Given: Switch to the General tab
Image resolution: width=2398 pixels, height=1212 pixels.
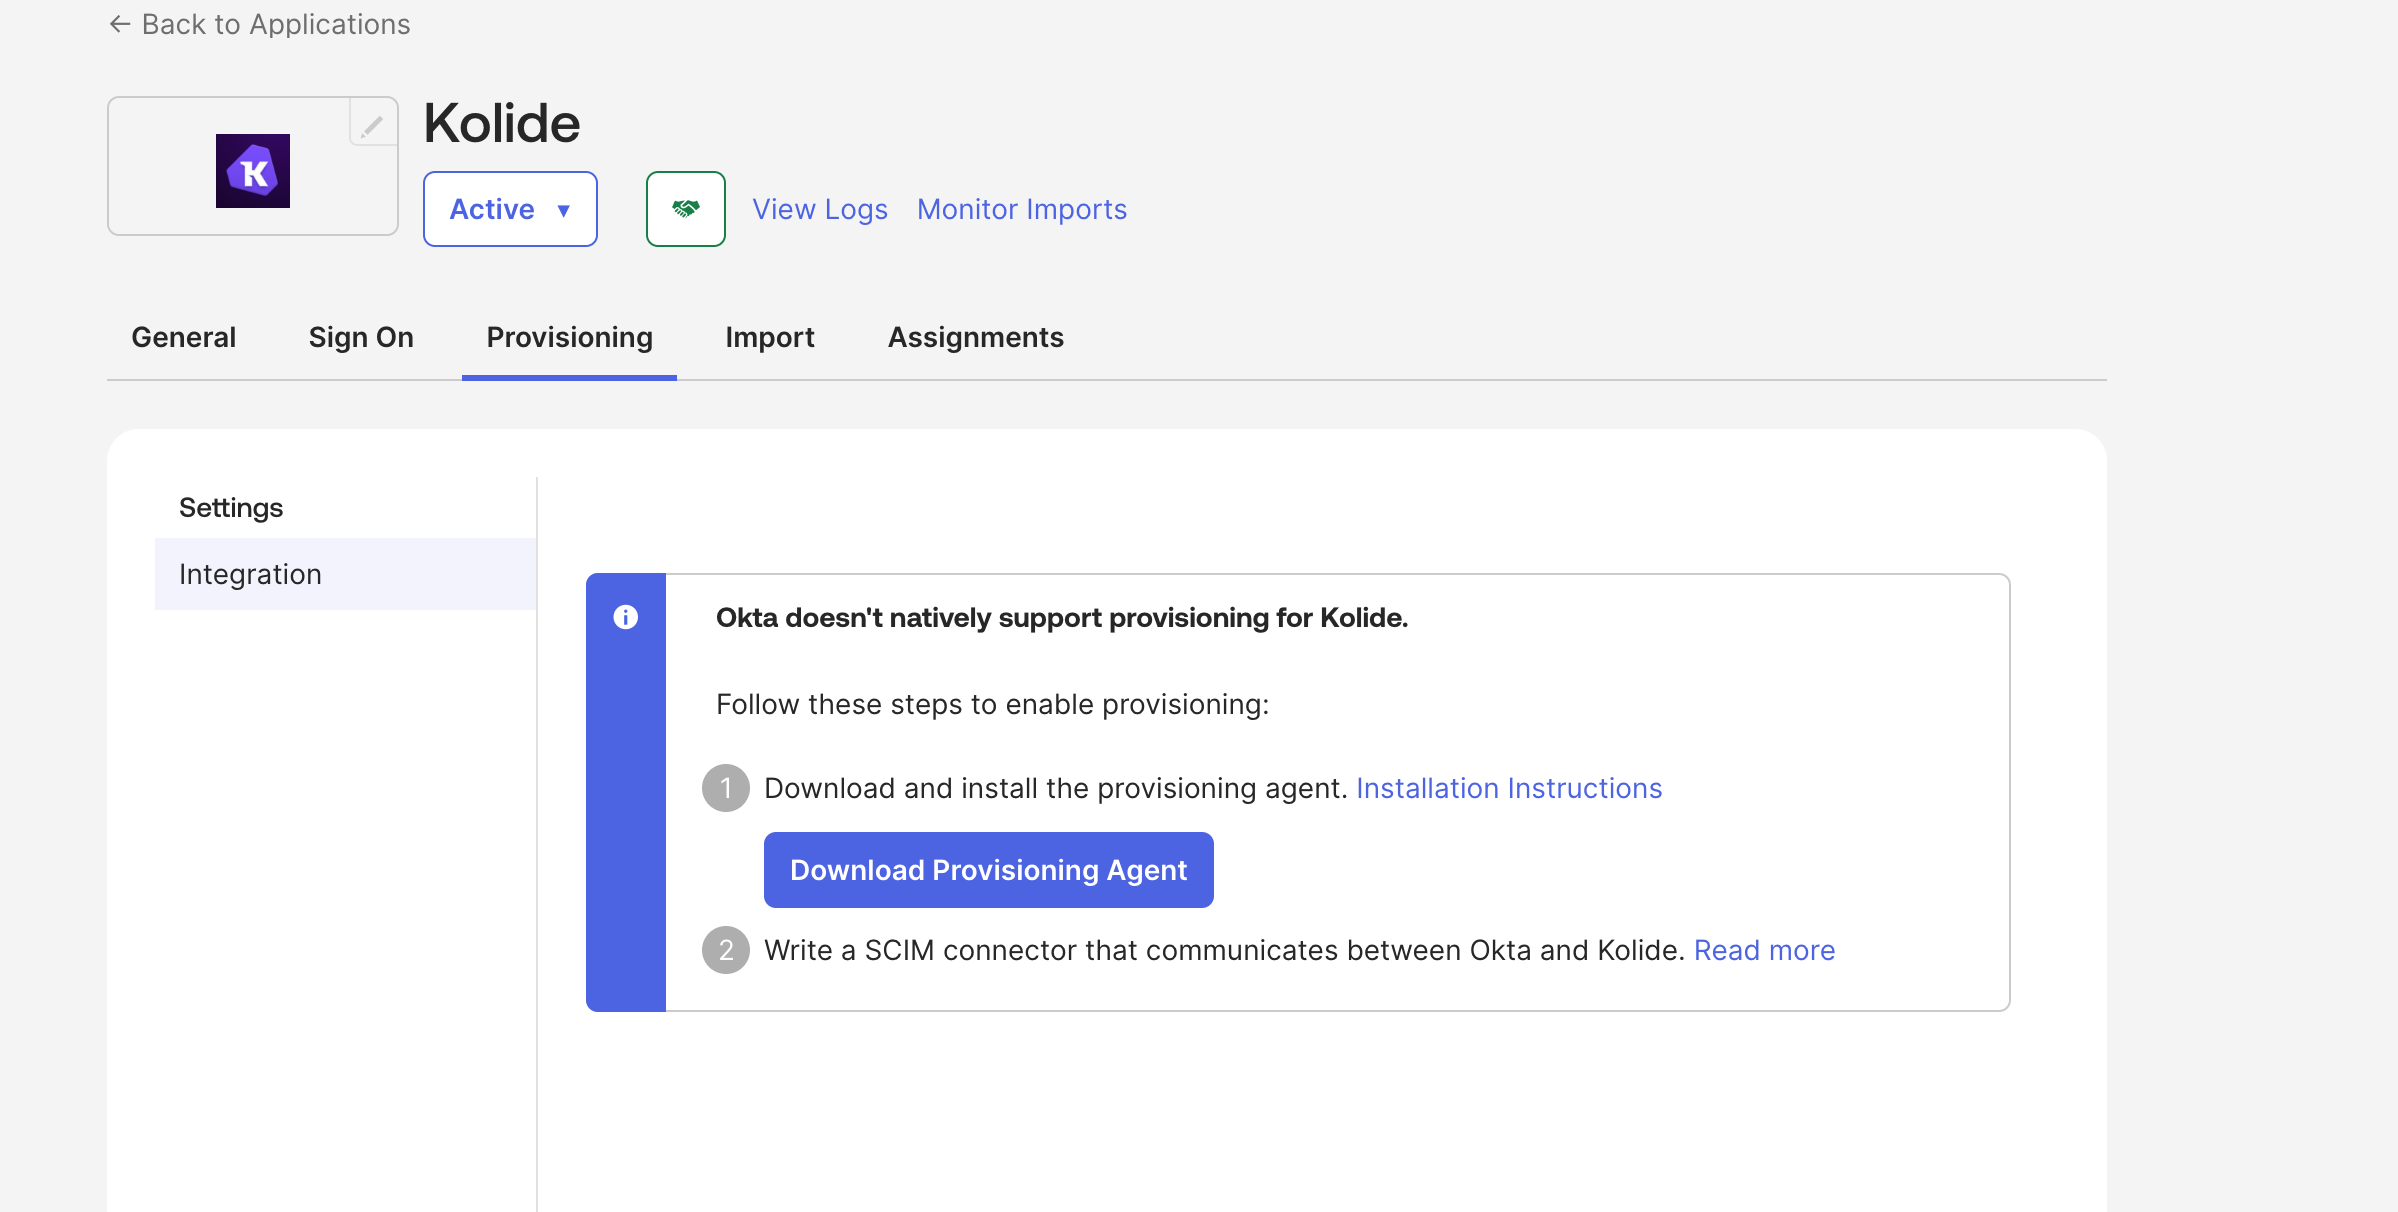Looking at the screenshot, I should [184, 337].
